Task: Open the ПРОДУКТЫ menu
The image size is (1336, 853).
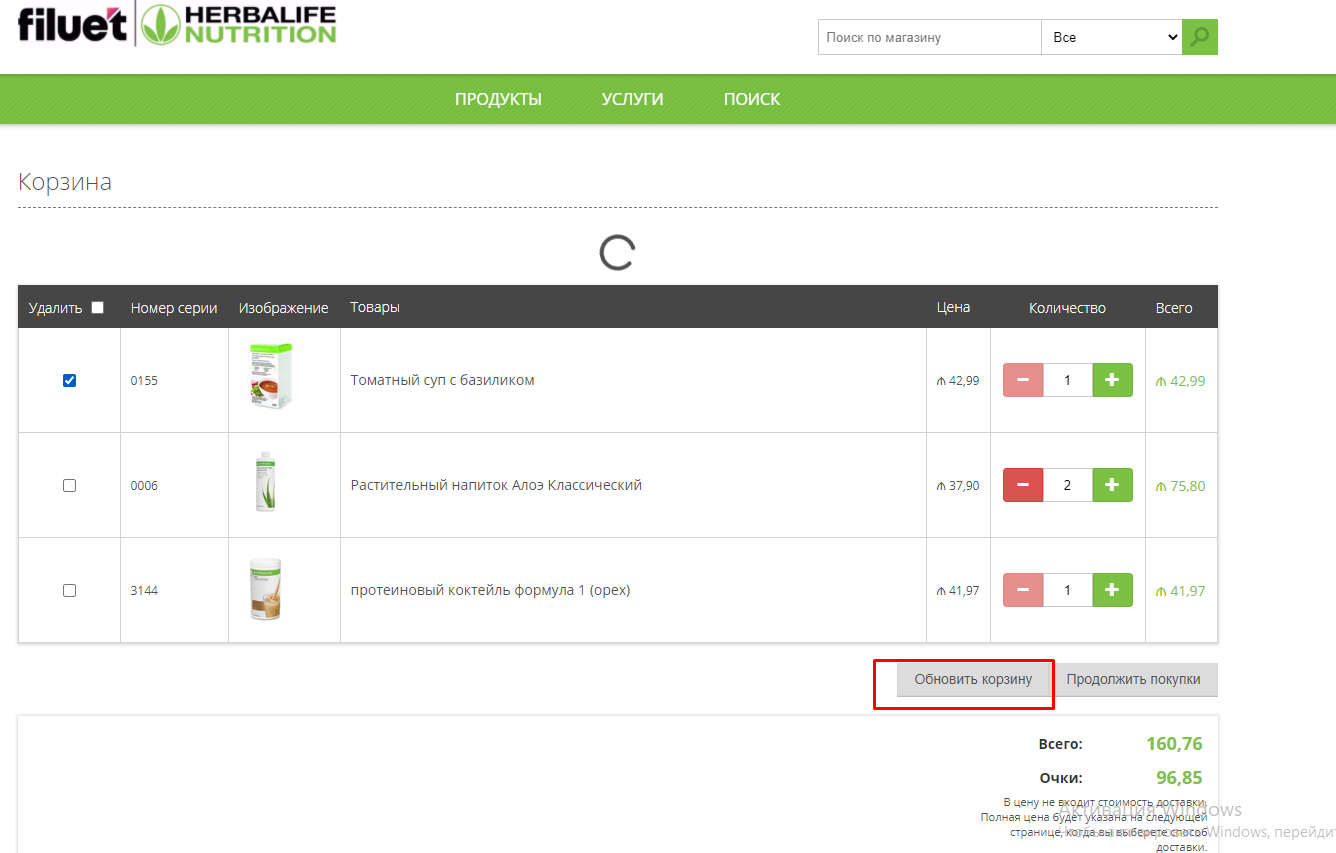Action: pyautogui.click(x=498, y=99)
